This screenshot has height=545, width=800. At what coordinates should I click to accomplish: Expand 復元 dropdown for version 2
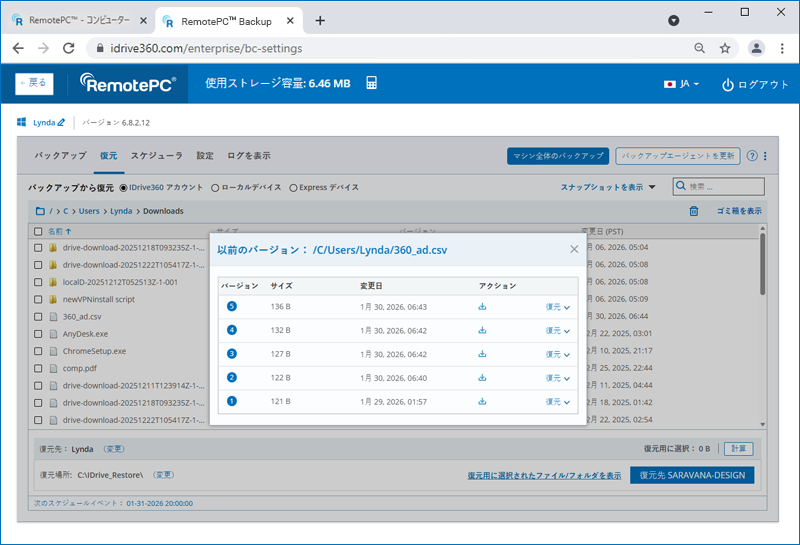tap(558, 378)
